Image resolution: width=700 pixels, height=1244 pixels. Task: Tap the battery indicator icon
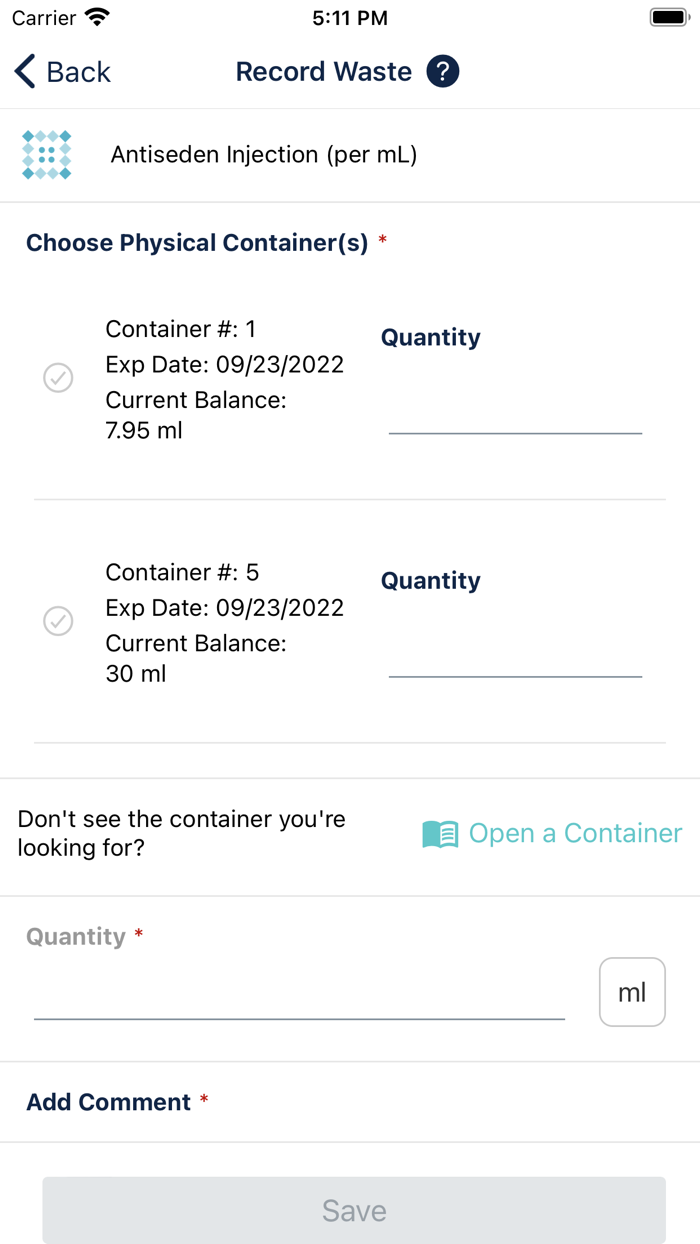(667, 17)
